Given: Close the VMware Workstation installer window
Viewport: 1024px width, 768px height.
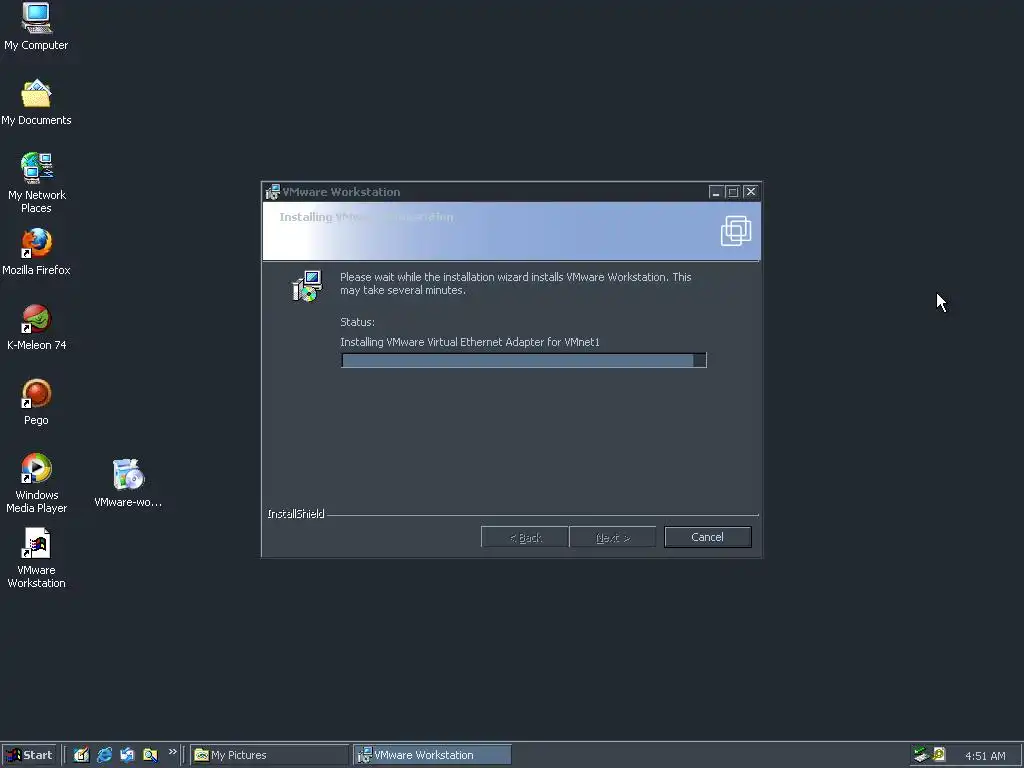Looking at the screenshot, I should [751, 192].
